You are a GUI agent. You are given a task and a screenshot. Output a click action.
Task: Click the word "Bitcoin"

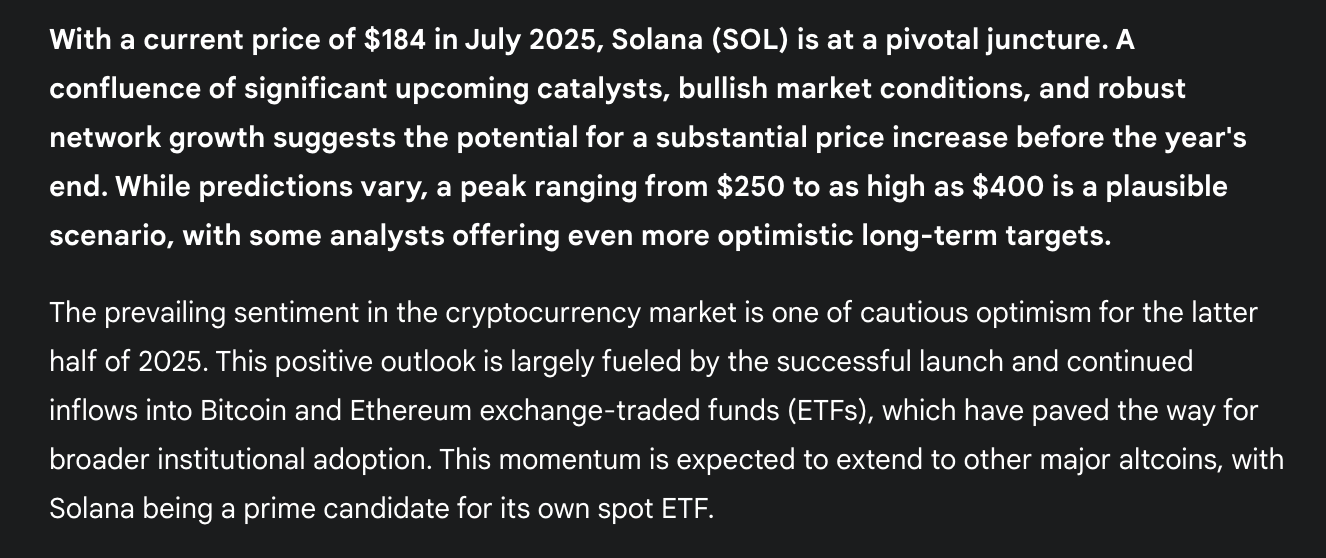click(246, 411)
